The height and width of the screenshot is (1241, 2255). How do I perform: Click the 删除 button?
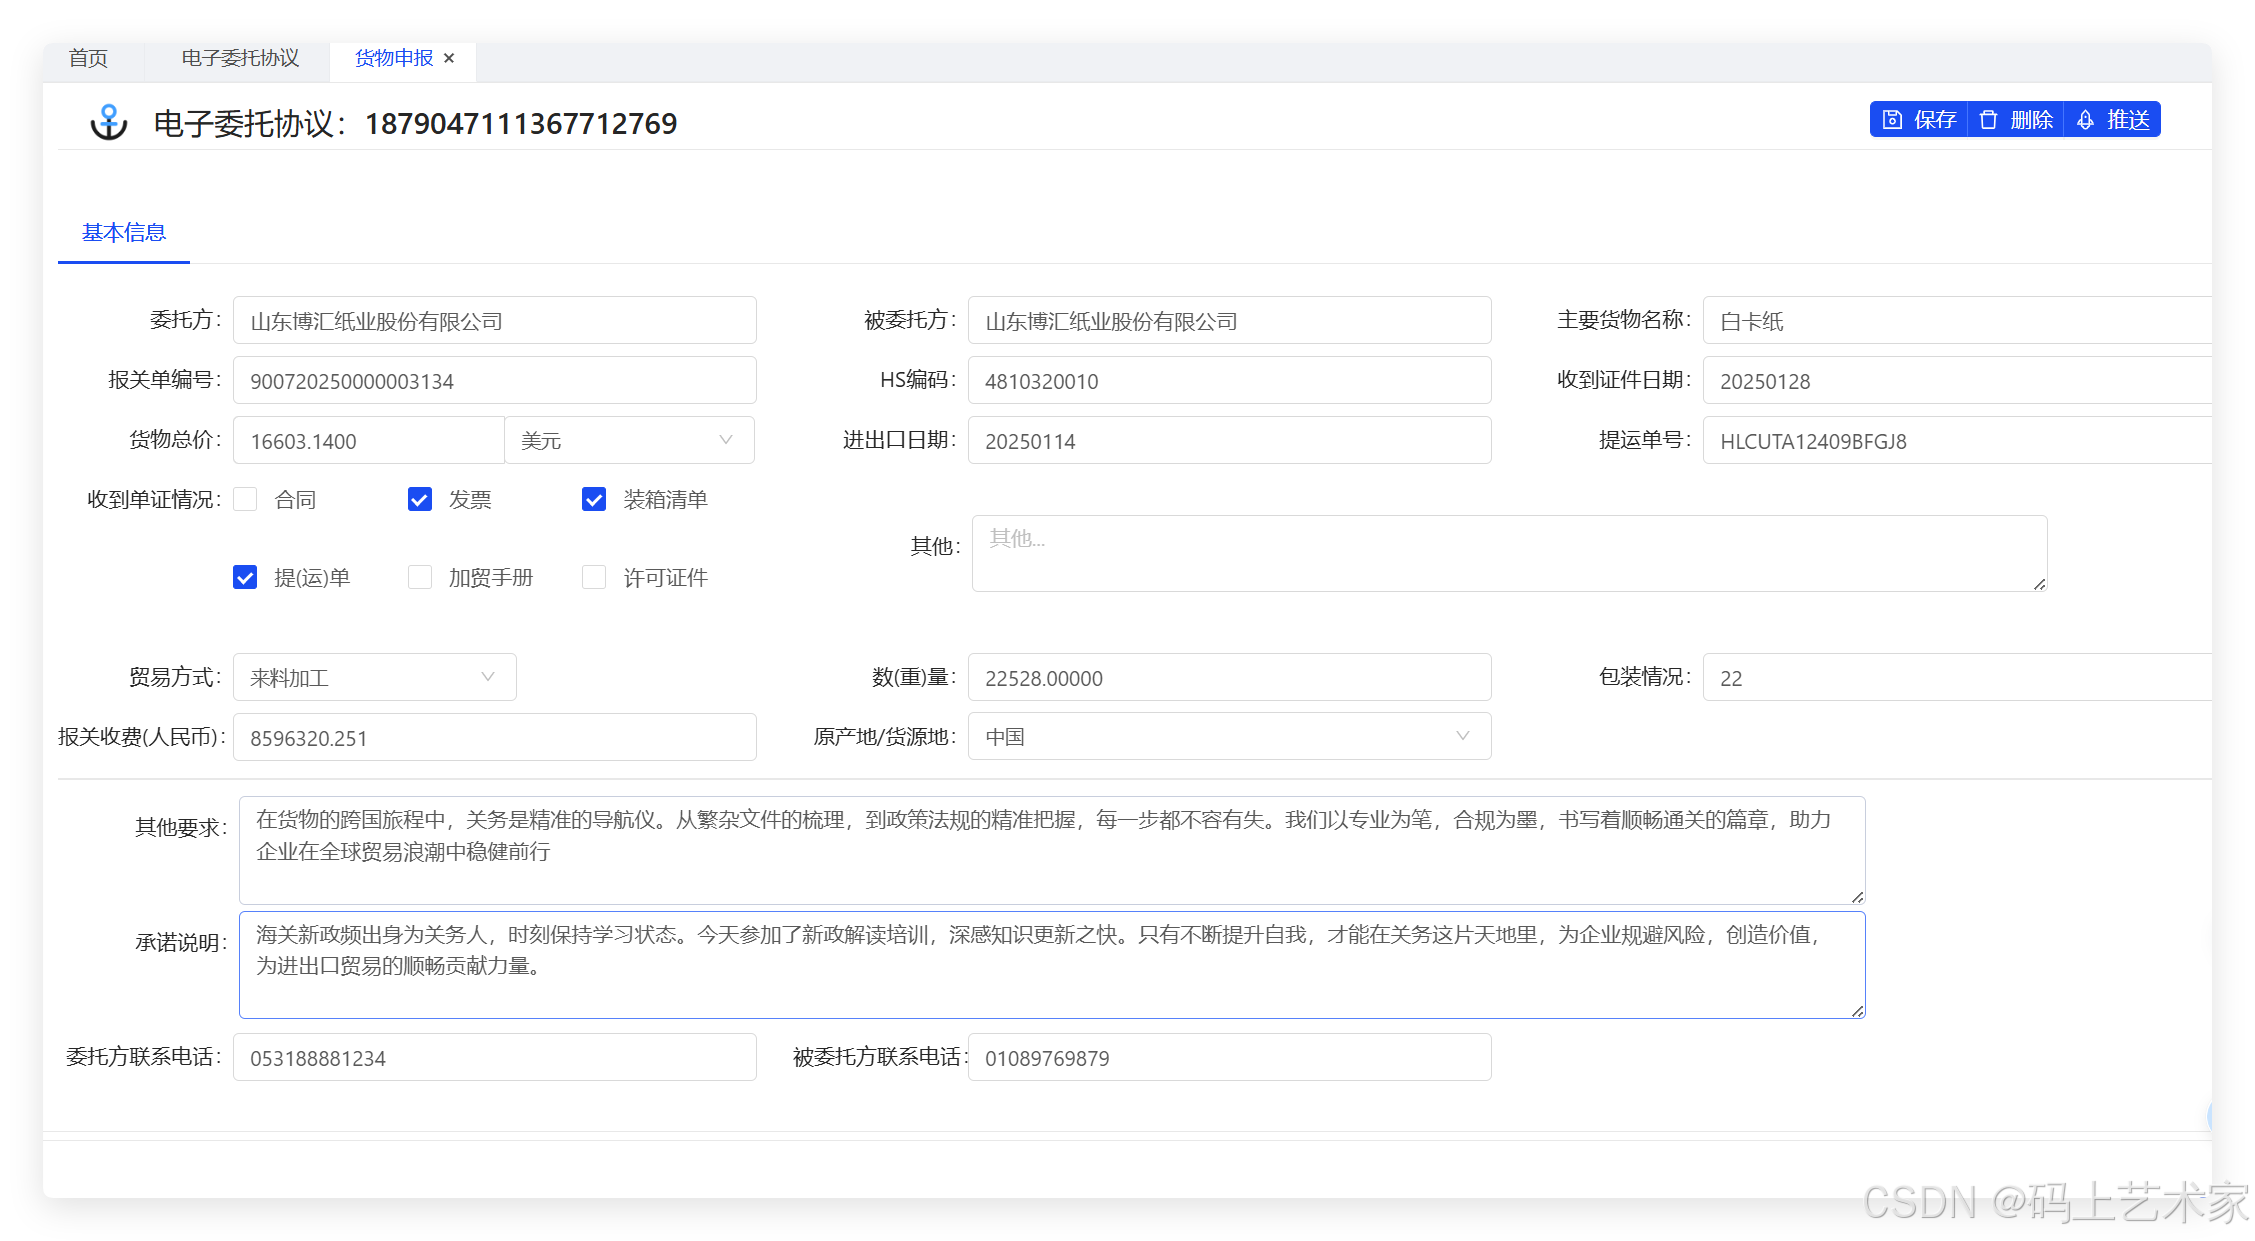[x=2015, y=120]
